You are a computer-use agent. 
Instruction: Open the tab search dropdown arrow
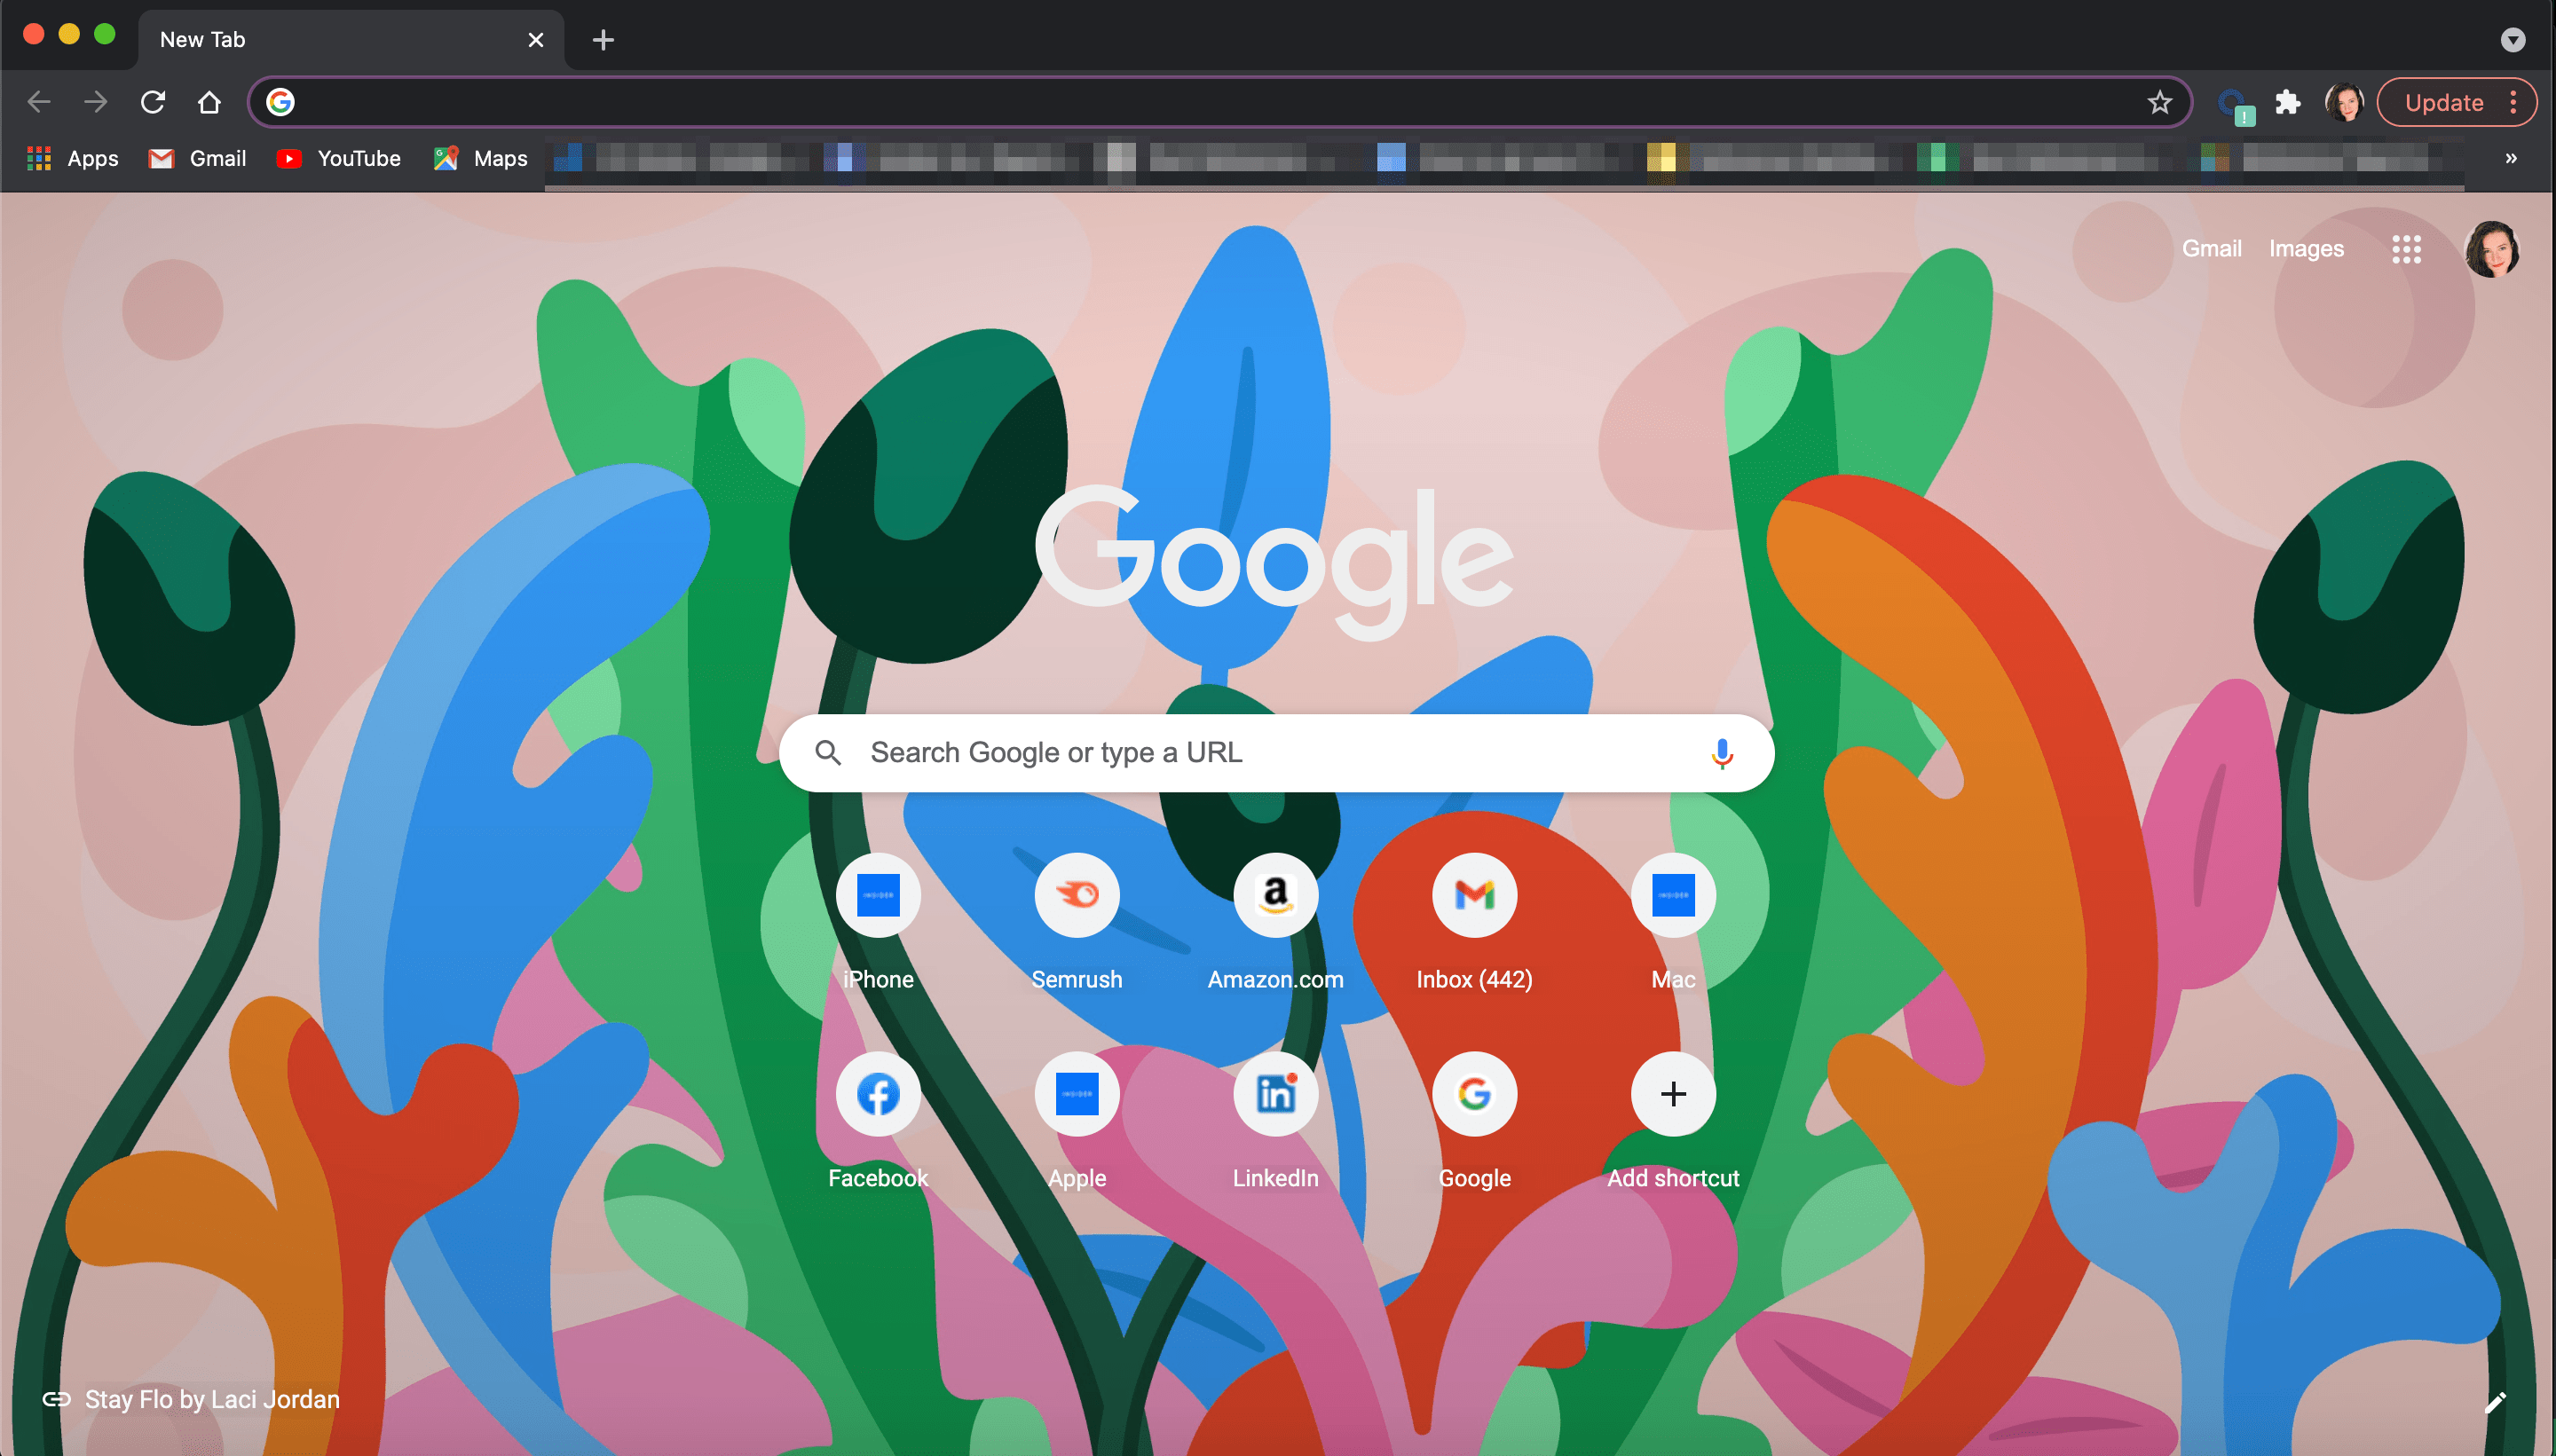pos(2513,40)
